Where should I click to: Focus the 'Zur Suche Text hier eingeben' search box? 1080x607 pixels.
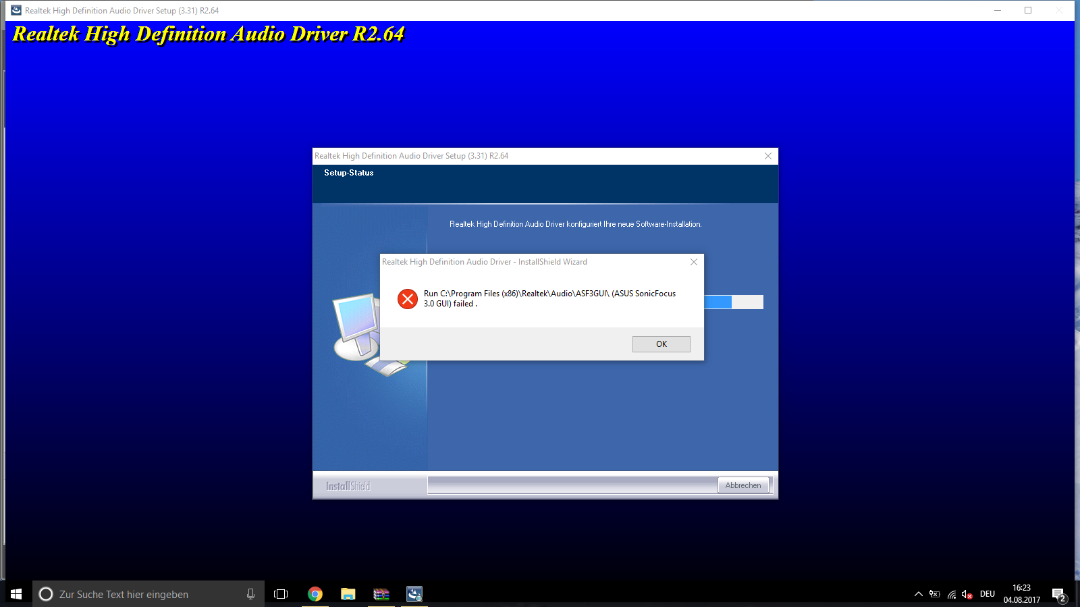(x=148, y=594)
